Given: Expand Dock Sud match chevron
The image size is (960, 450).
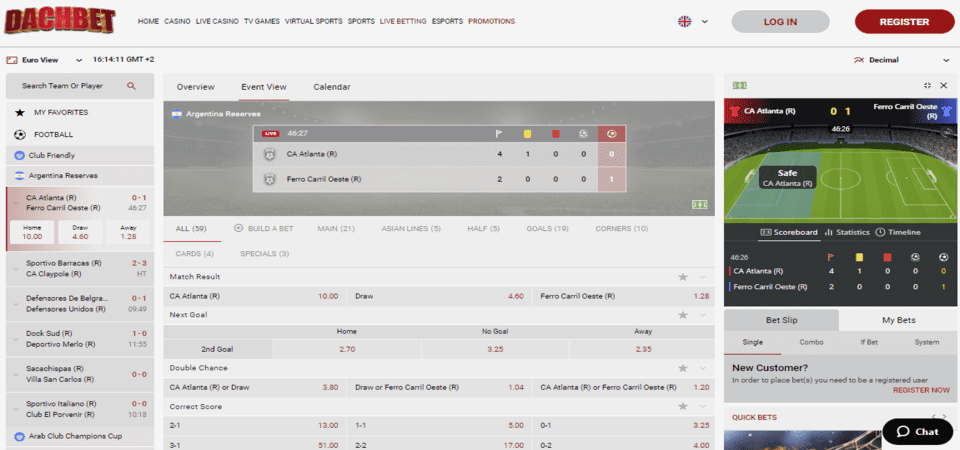Looking at the screenshot, I should point(16,339).
